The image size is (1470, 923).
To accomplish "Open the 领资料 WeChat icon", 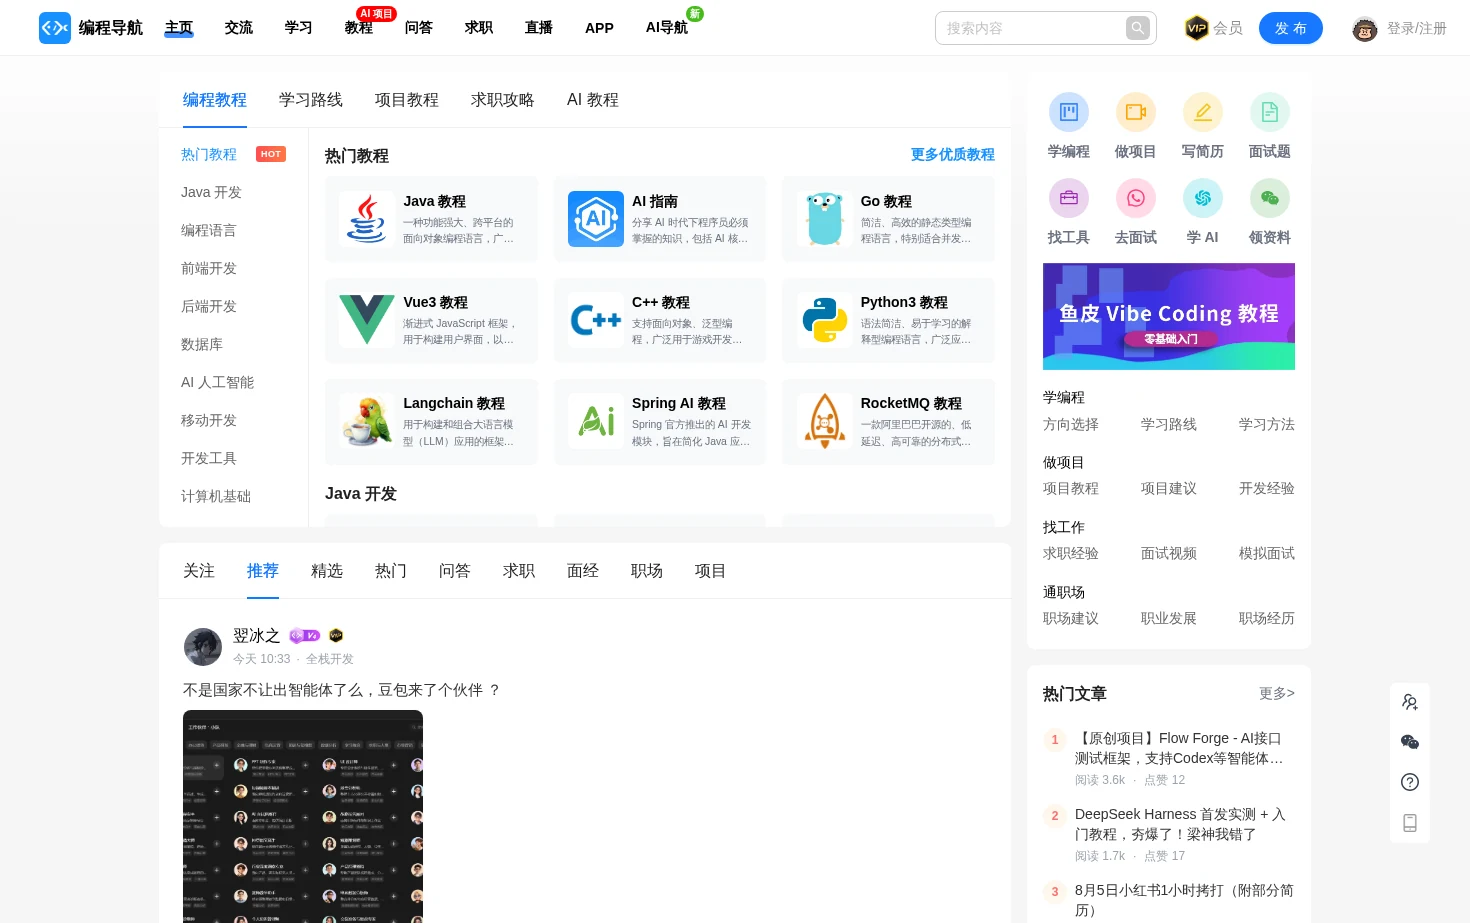I will coord(1269,198).
